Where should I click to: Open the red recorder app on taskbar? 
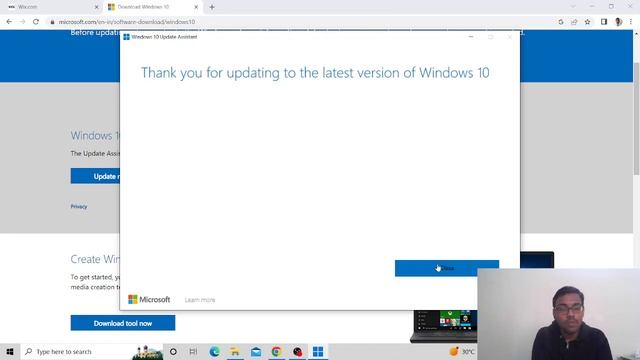(x=297, y=351)
